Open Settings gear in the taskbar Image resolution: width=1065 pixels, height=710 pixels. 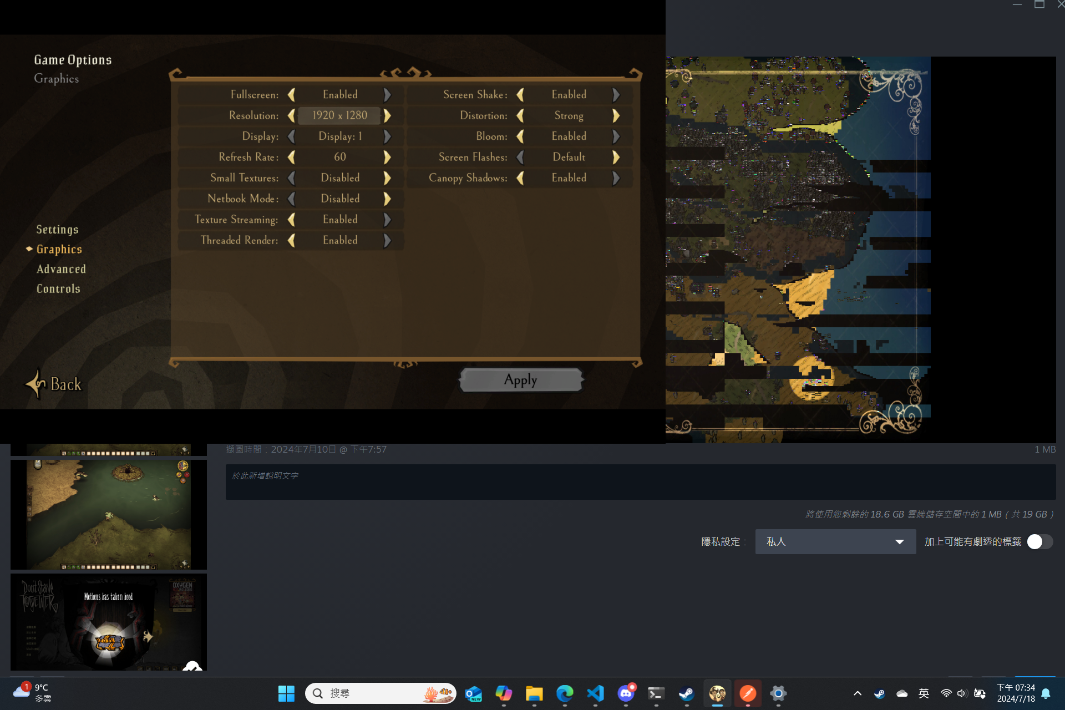pyautogui.click(x=778, y=694)
